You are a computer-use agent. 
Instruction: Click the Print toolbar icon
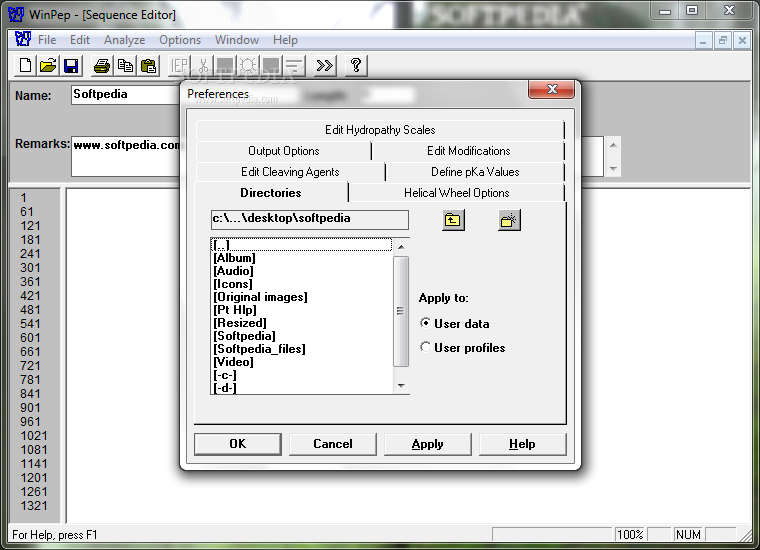tap(102, 65)
